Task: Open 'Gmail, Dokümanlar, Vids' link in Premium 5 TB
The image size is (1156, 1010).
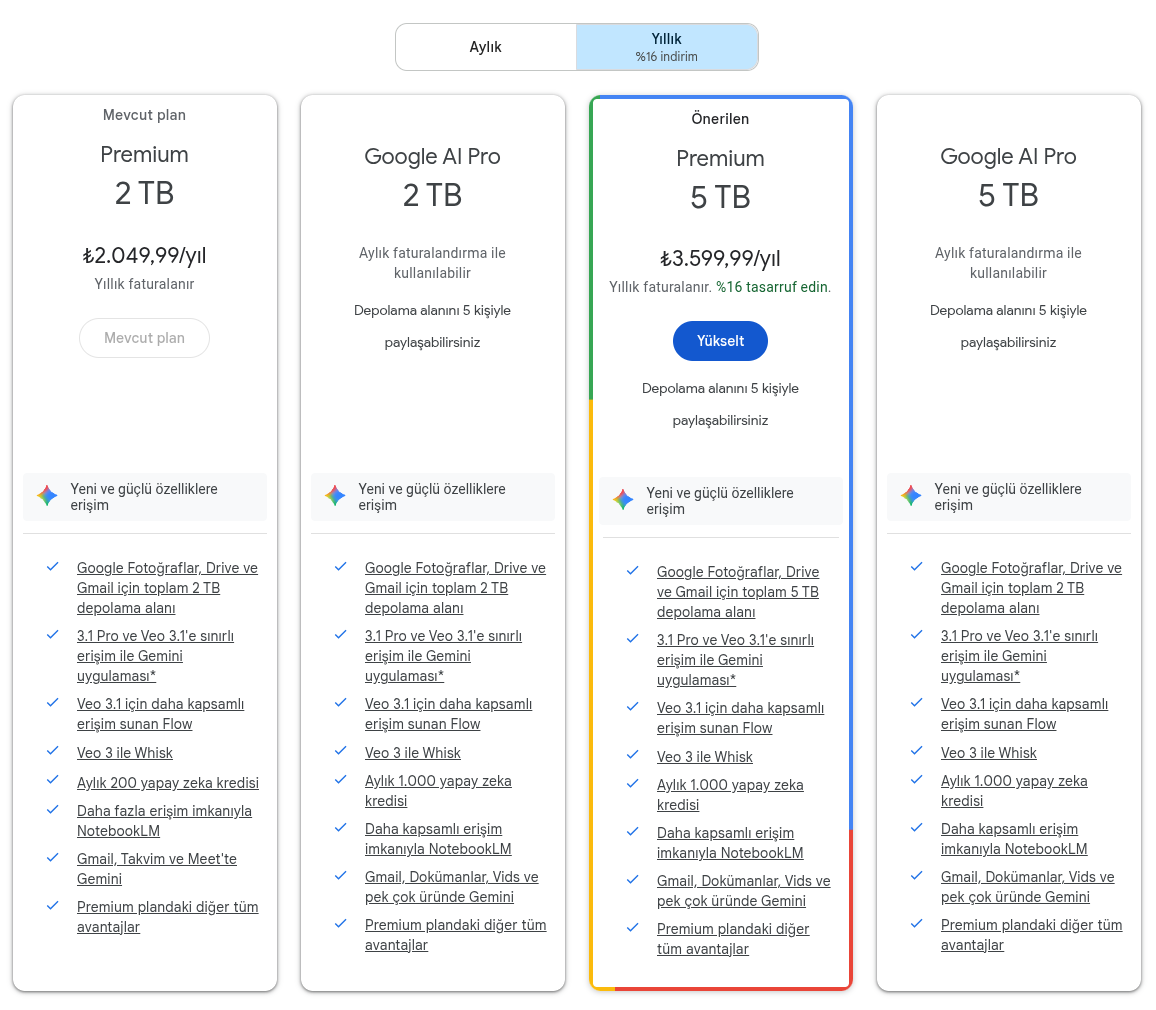Action: point(744,891)
